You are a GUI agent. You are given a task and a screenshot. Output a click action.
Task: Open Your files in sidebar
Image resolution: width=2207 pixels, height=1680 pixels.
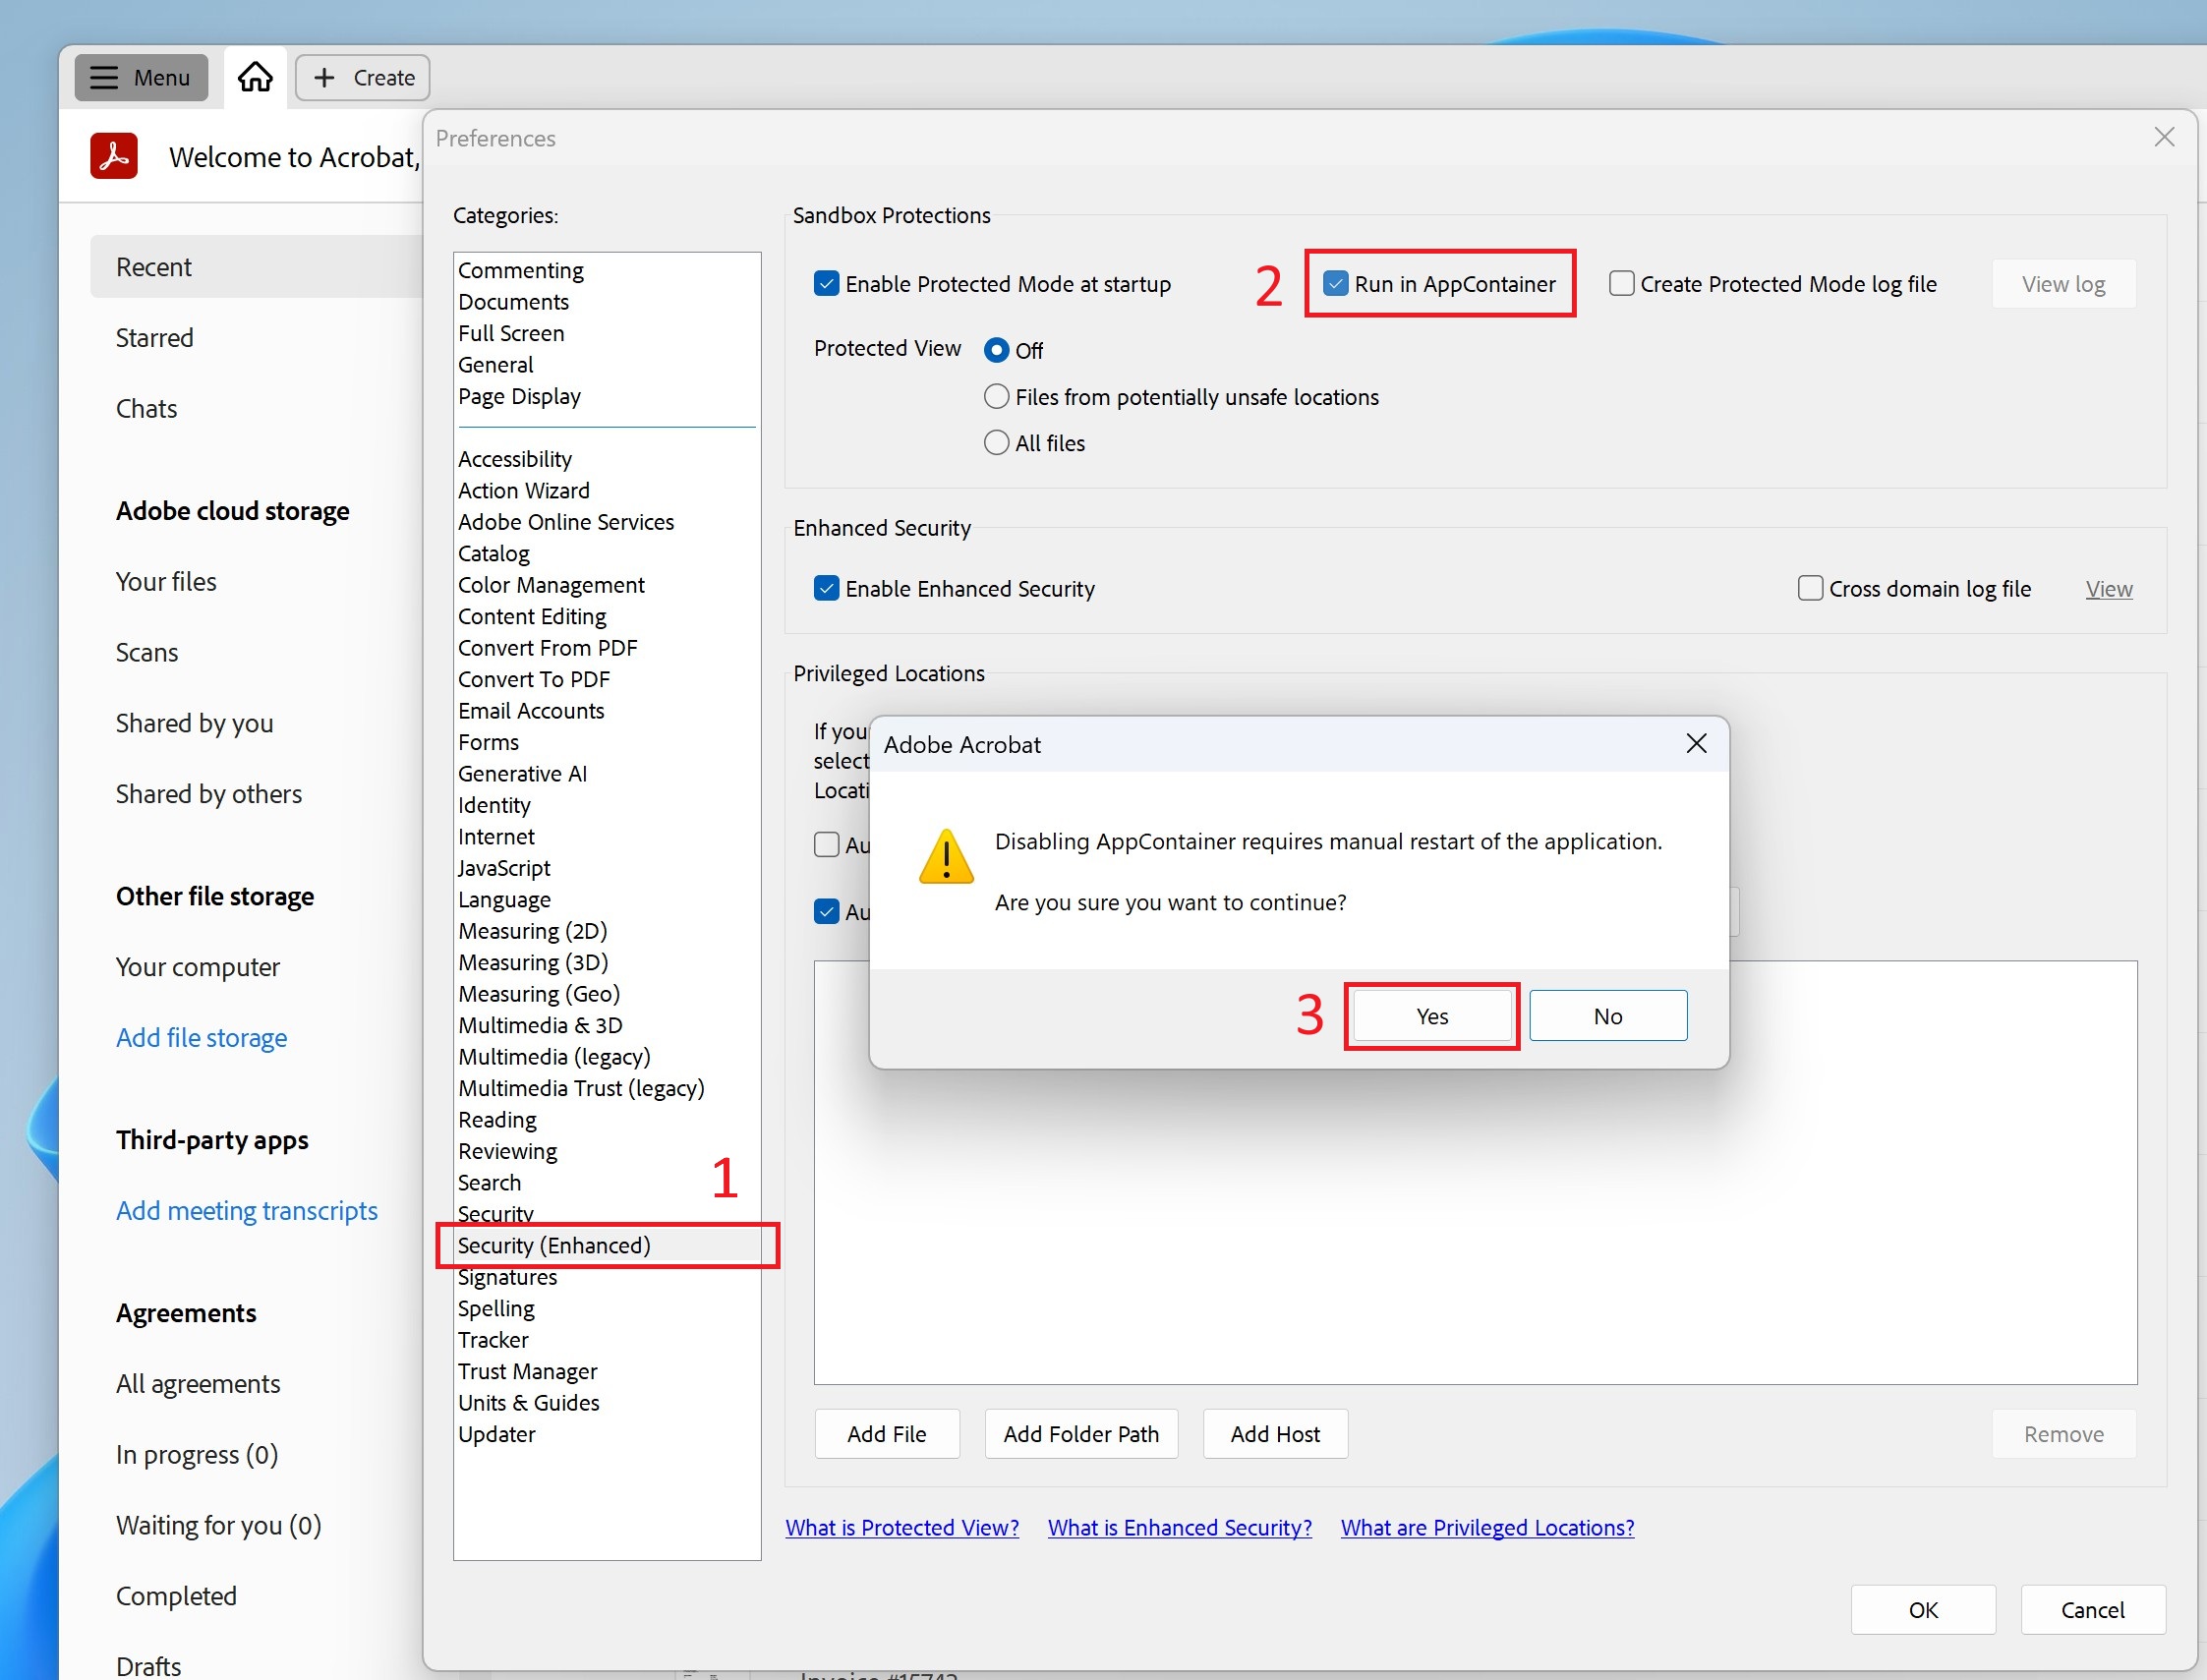pos(166,582)
